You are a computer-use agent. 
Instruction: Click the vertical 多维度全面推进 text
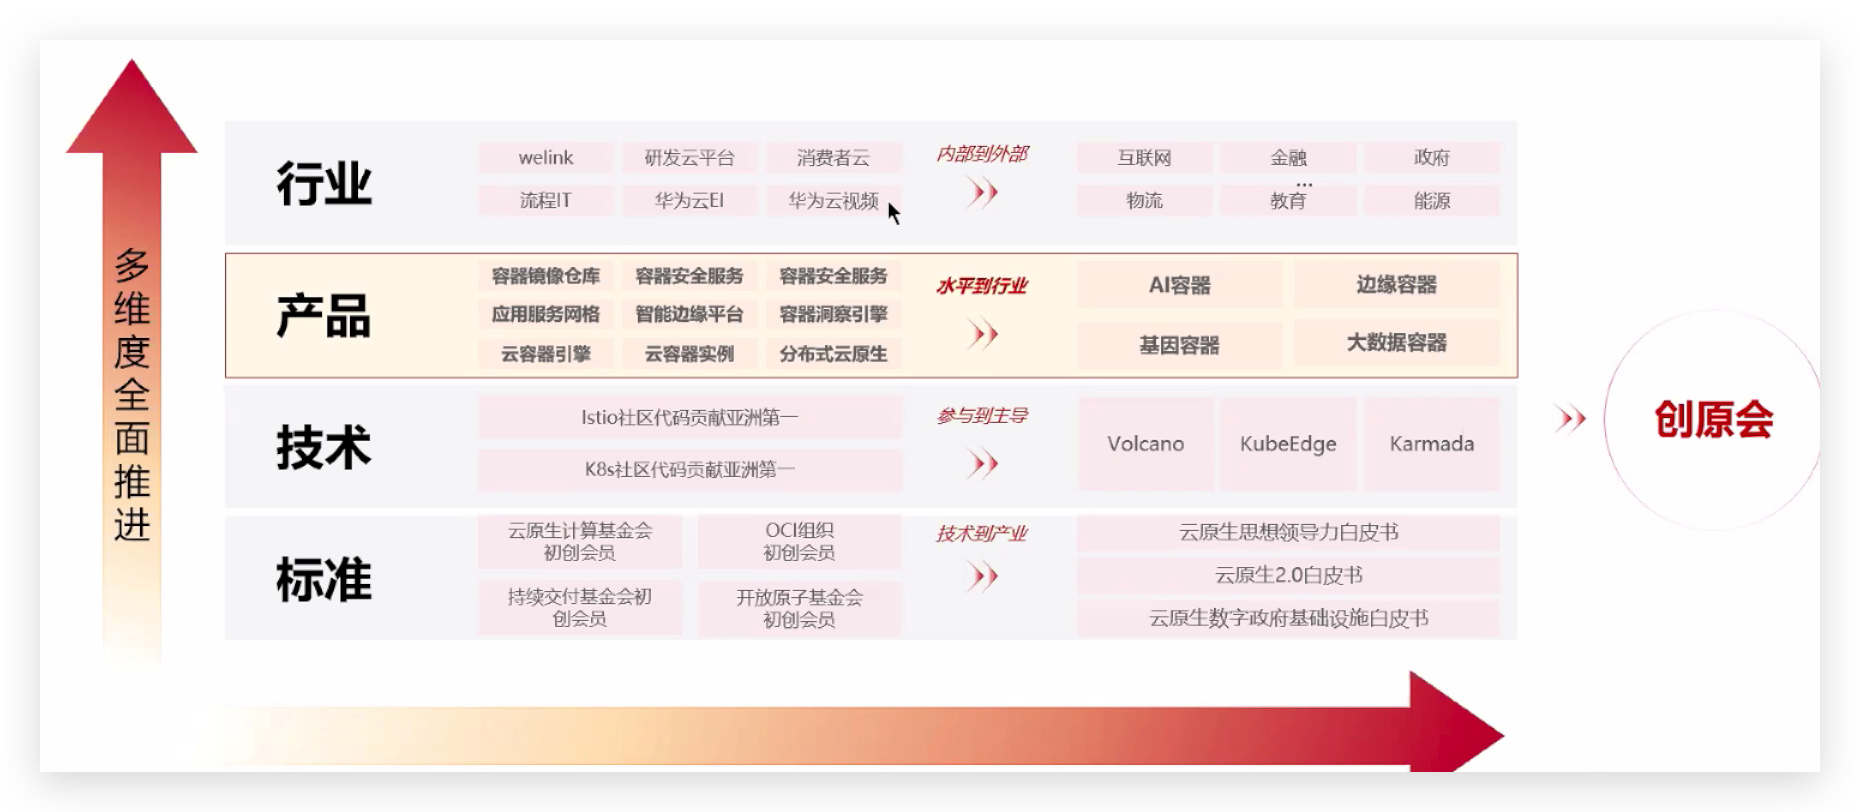click(132, 395)
